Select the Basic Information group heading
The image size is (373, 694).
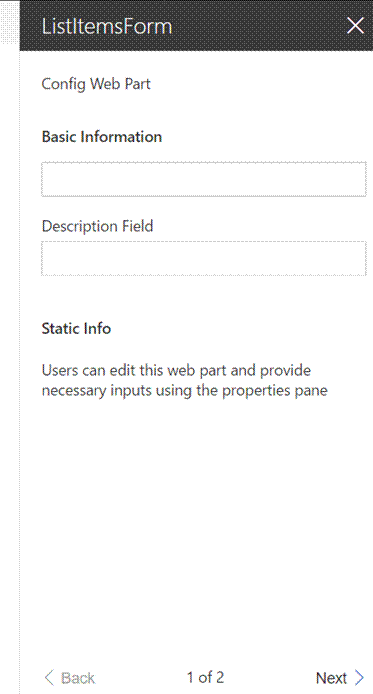tap(102, 136)
